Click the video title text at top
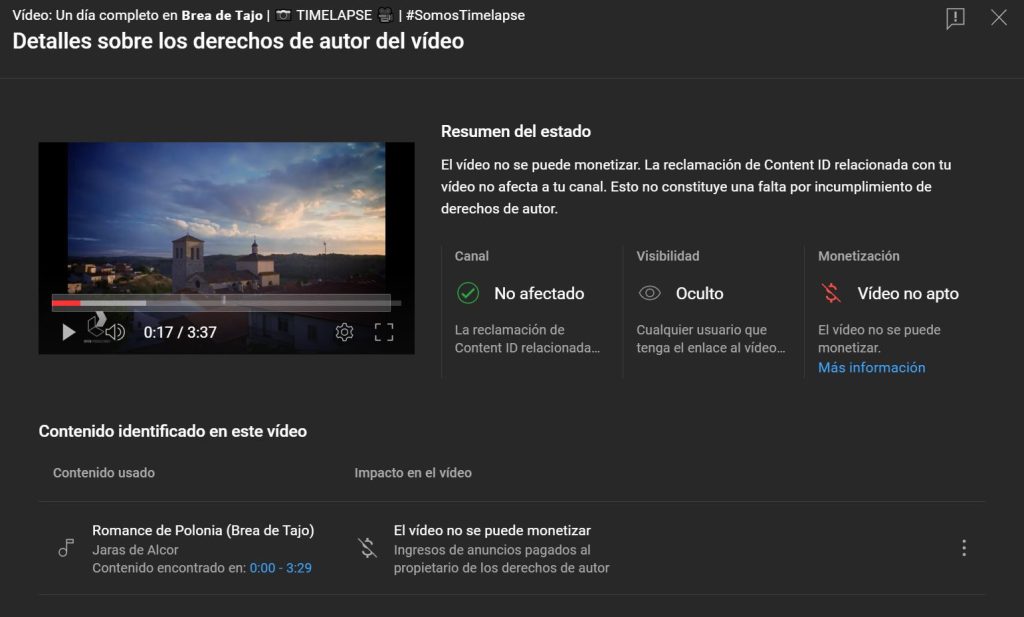Viewport: 1024px width, 617px height. coord(268,15)
